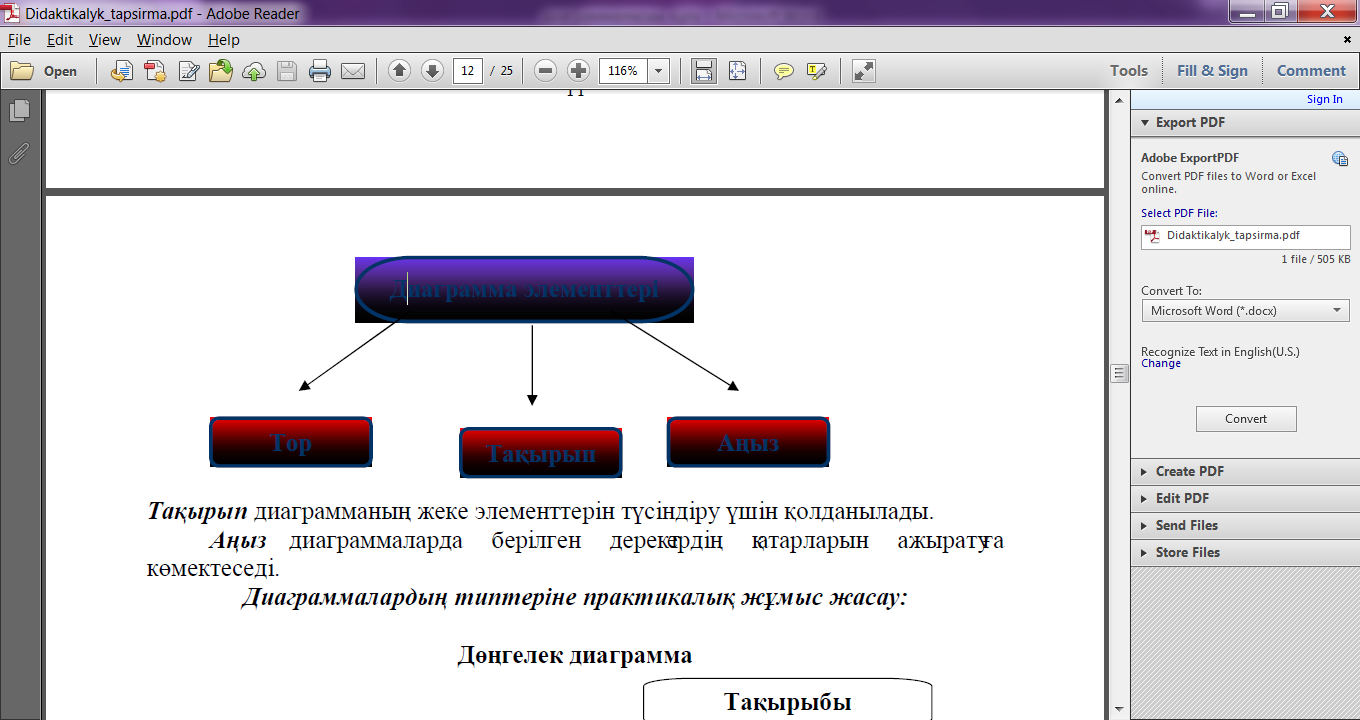Send file by email envelope icon

[353, 71]
